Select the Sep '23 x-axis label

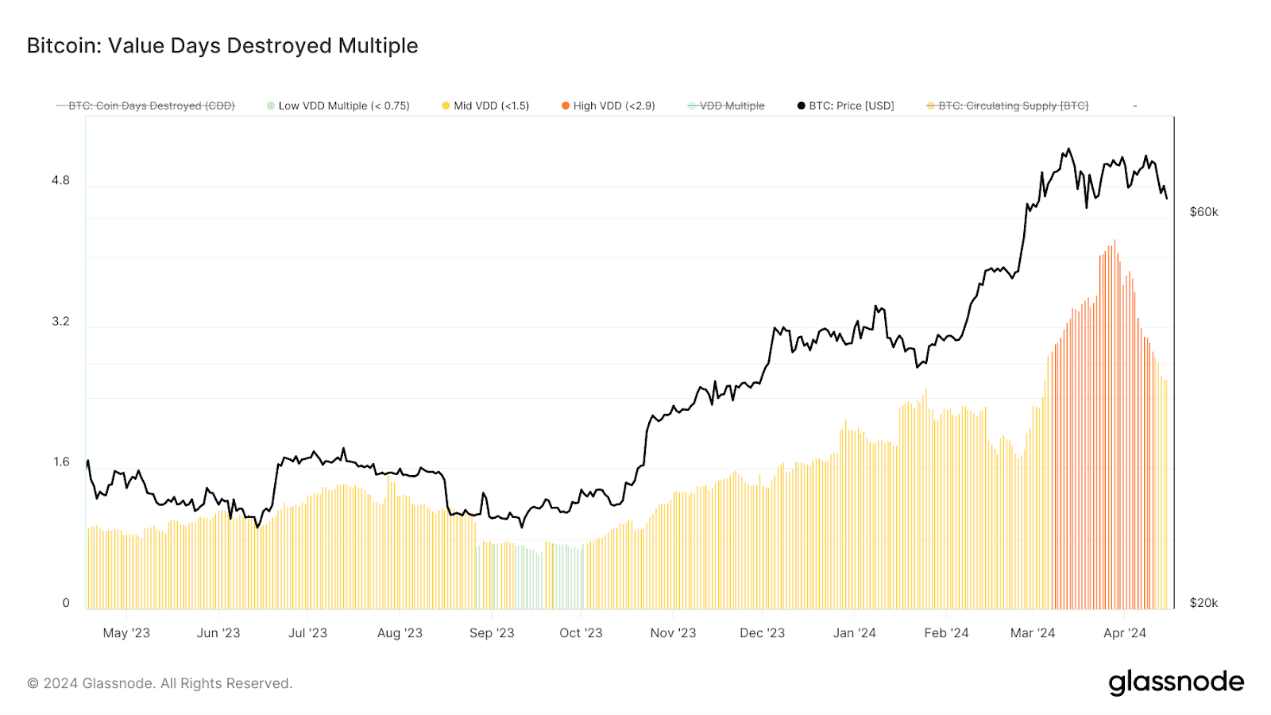[491, 632]
